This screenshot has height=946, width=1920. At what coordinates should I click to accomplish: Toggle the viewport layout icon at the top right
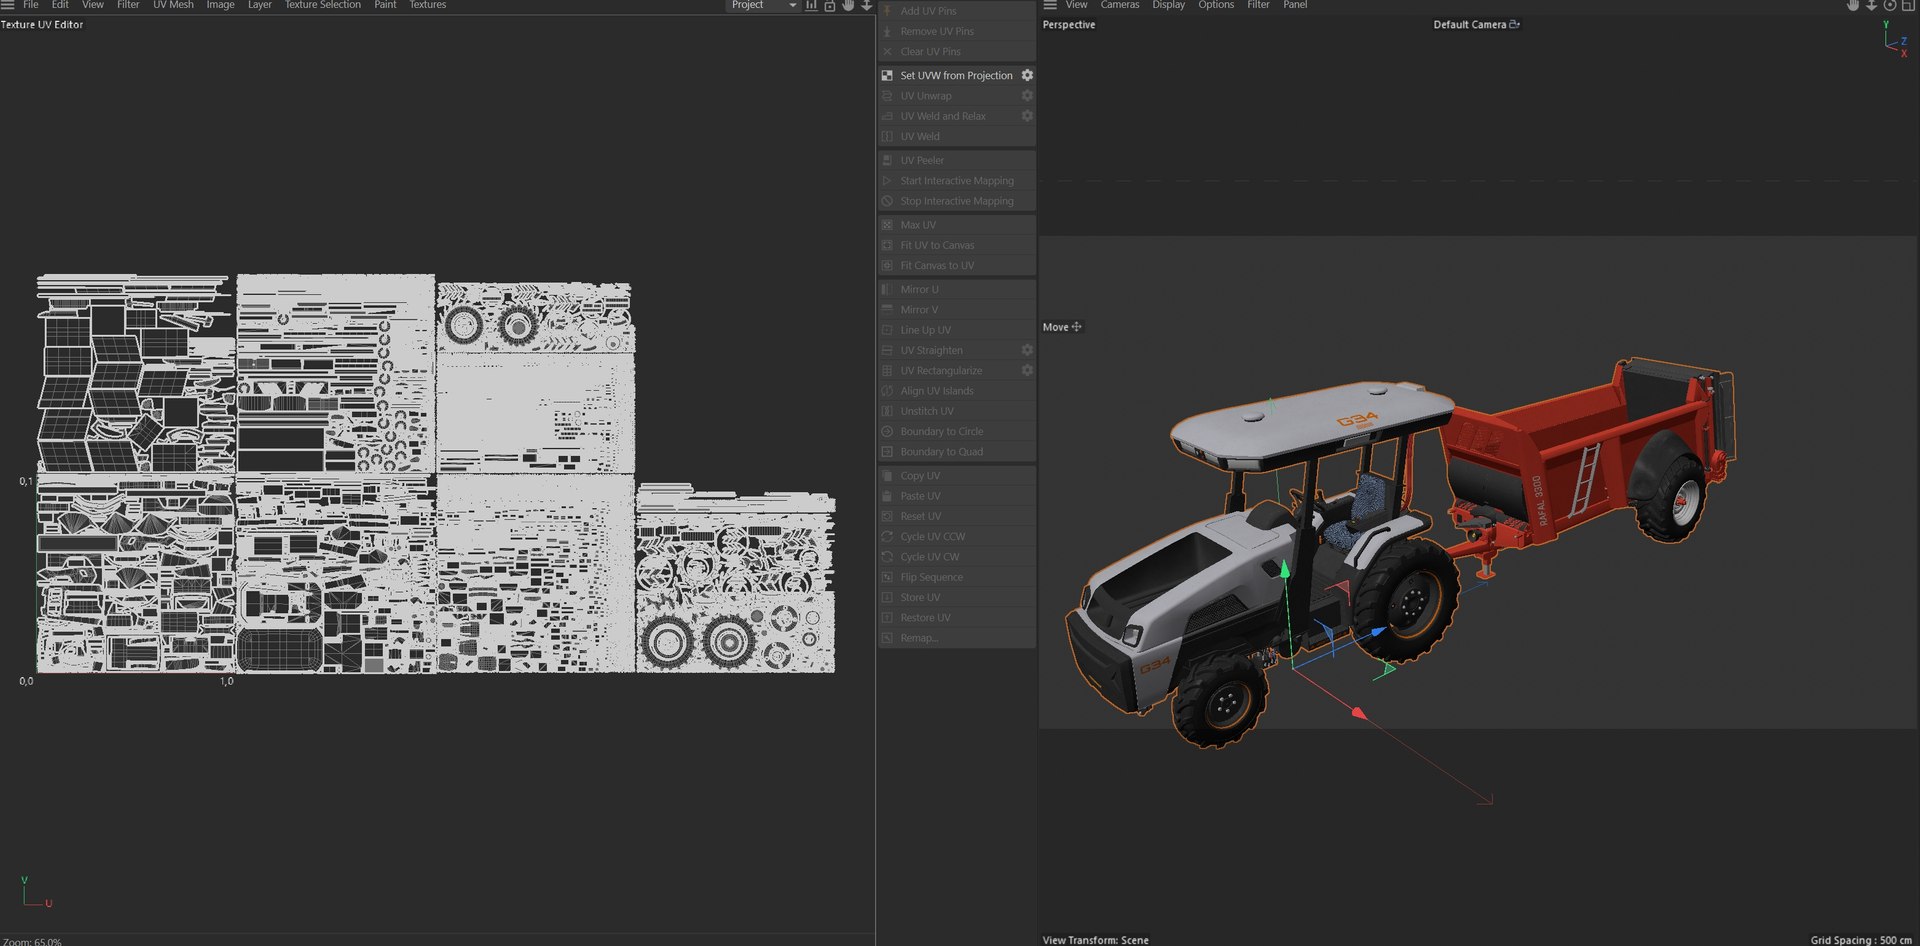[x=1908, y=5]
